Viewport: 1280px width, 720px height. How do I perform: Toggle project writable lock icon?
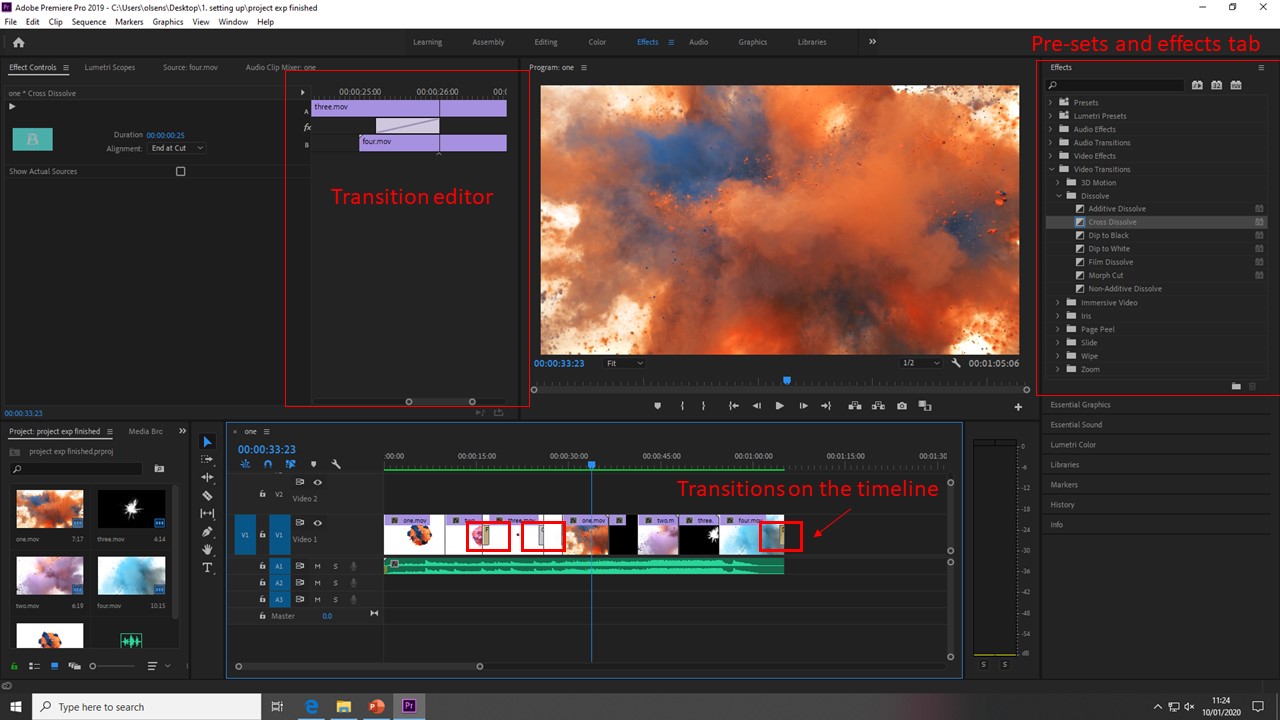[x=14, y=666]
